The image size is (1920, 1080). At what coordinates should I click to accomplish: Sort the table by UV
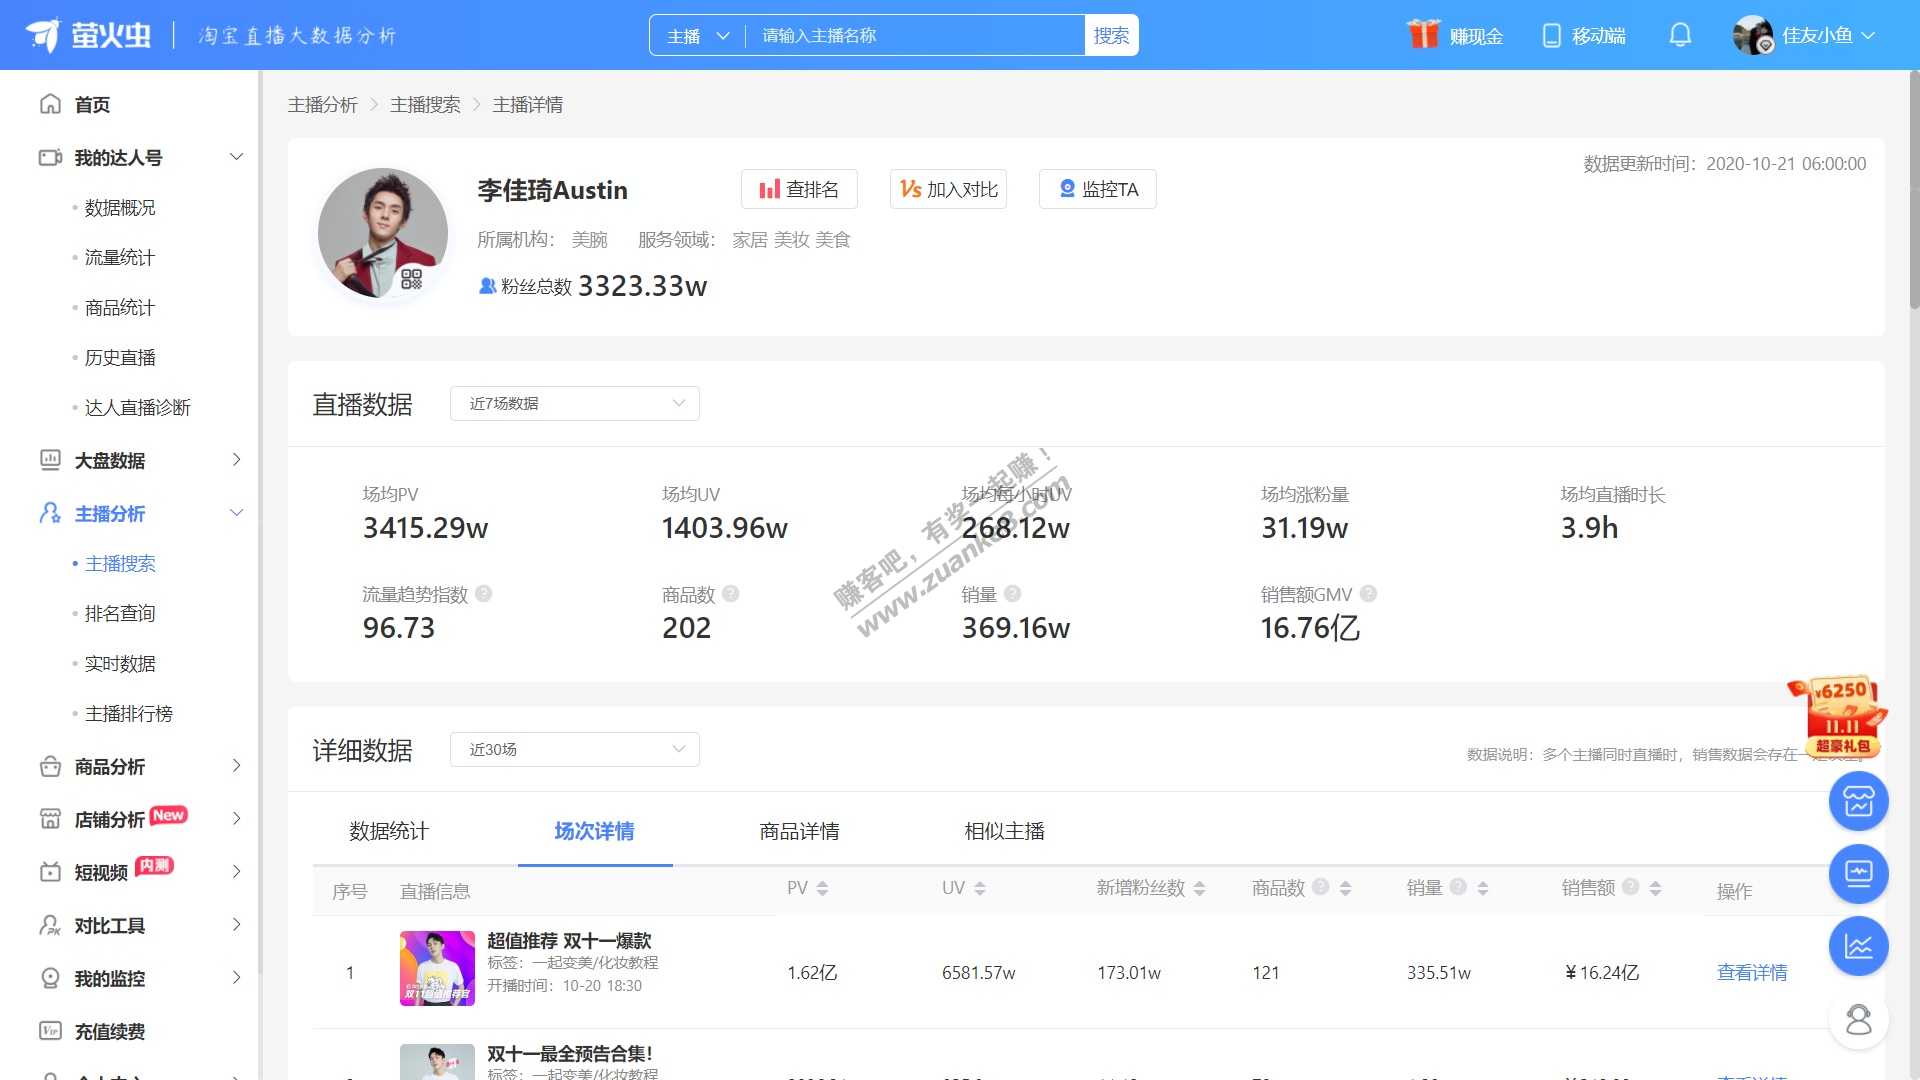coord(980,888)
